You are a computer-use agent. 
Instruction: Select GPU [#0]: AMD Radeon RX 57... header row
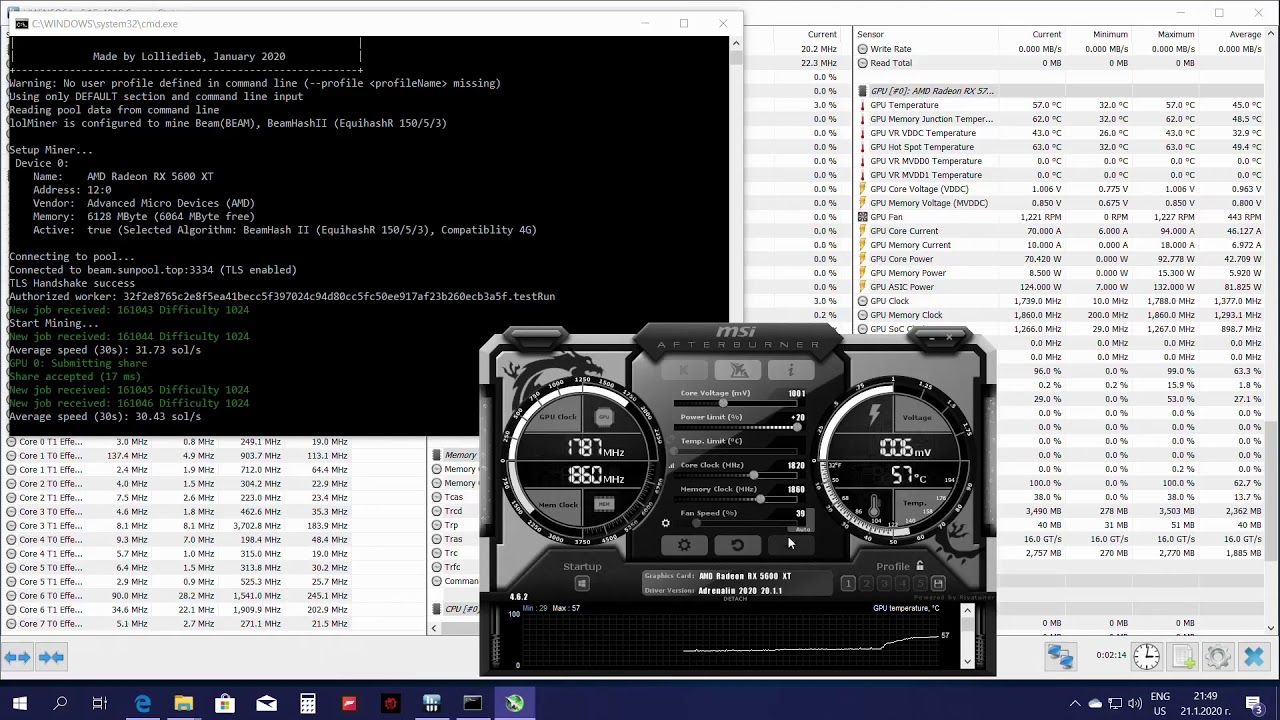[x=1060, y=91]
